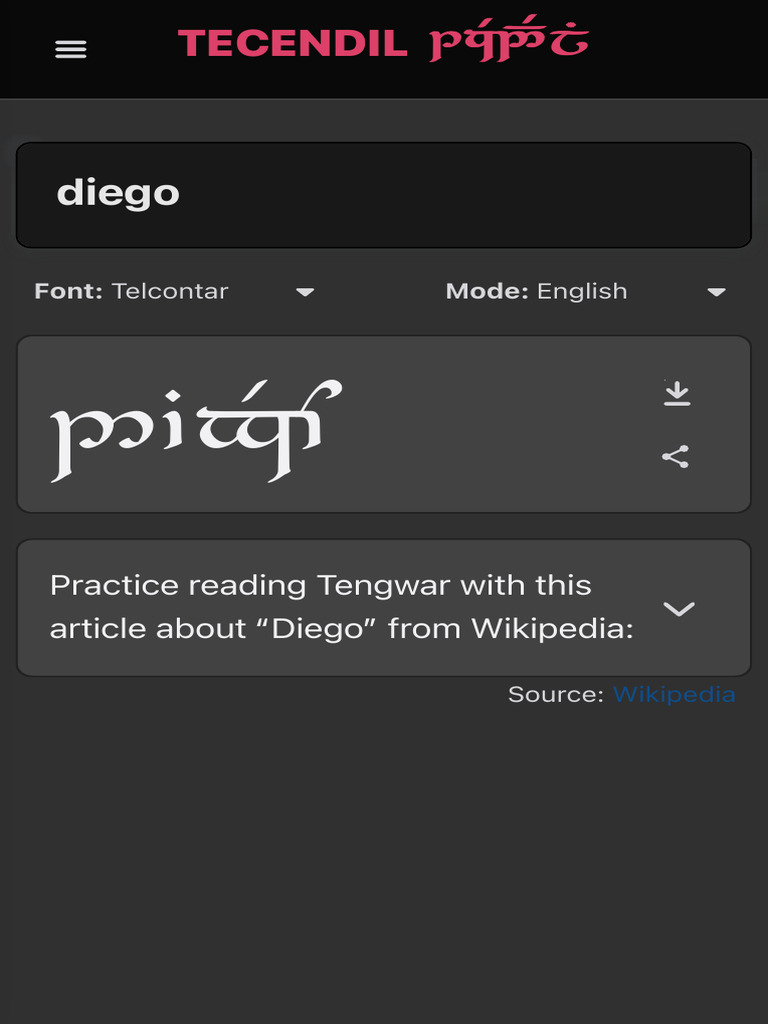The height and width of the screenshot is (1024, 768).
Task: Click the "Font:" label
Action: pyautogui.click(x=68, y=292)
